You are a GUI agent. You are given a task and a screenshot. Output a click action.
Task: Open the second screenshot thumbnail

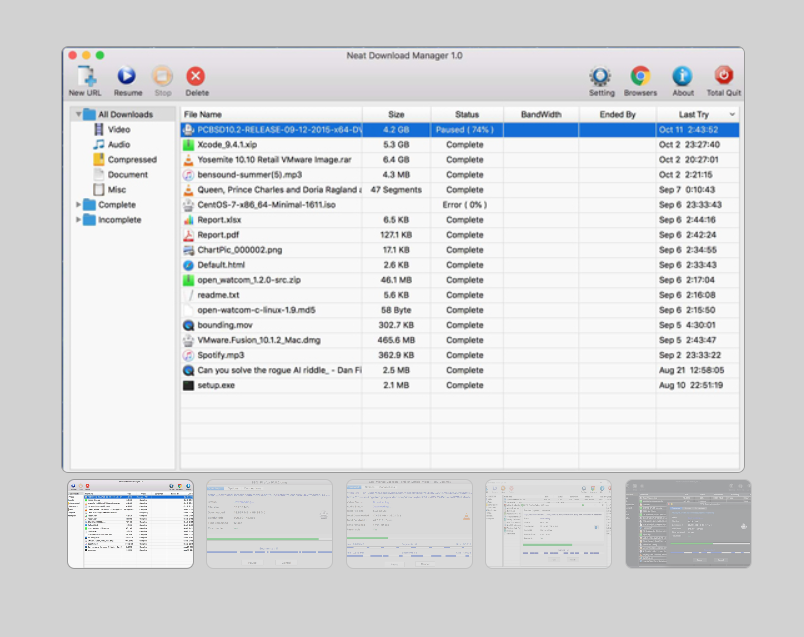(270, 524)
